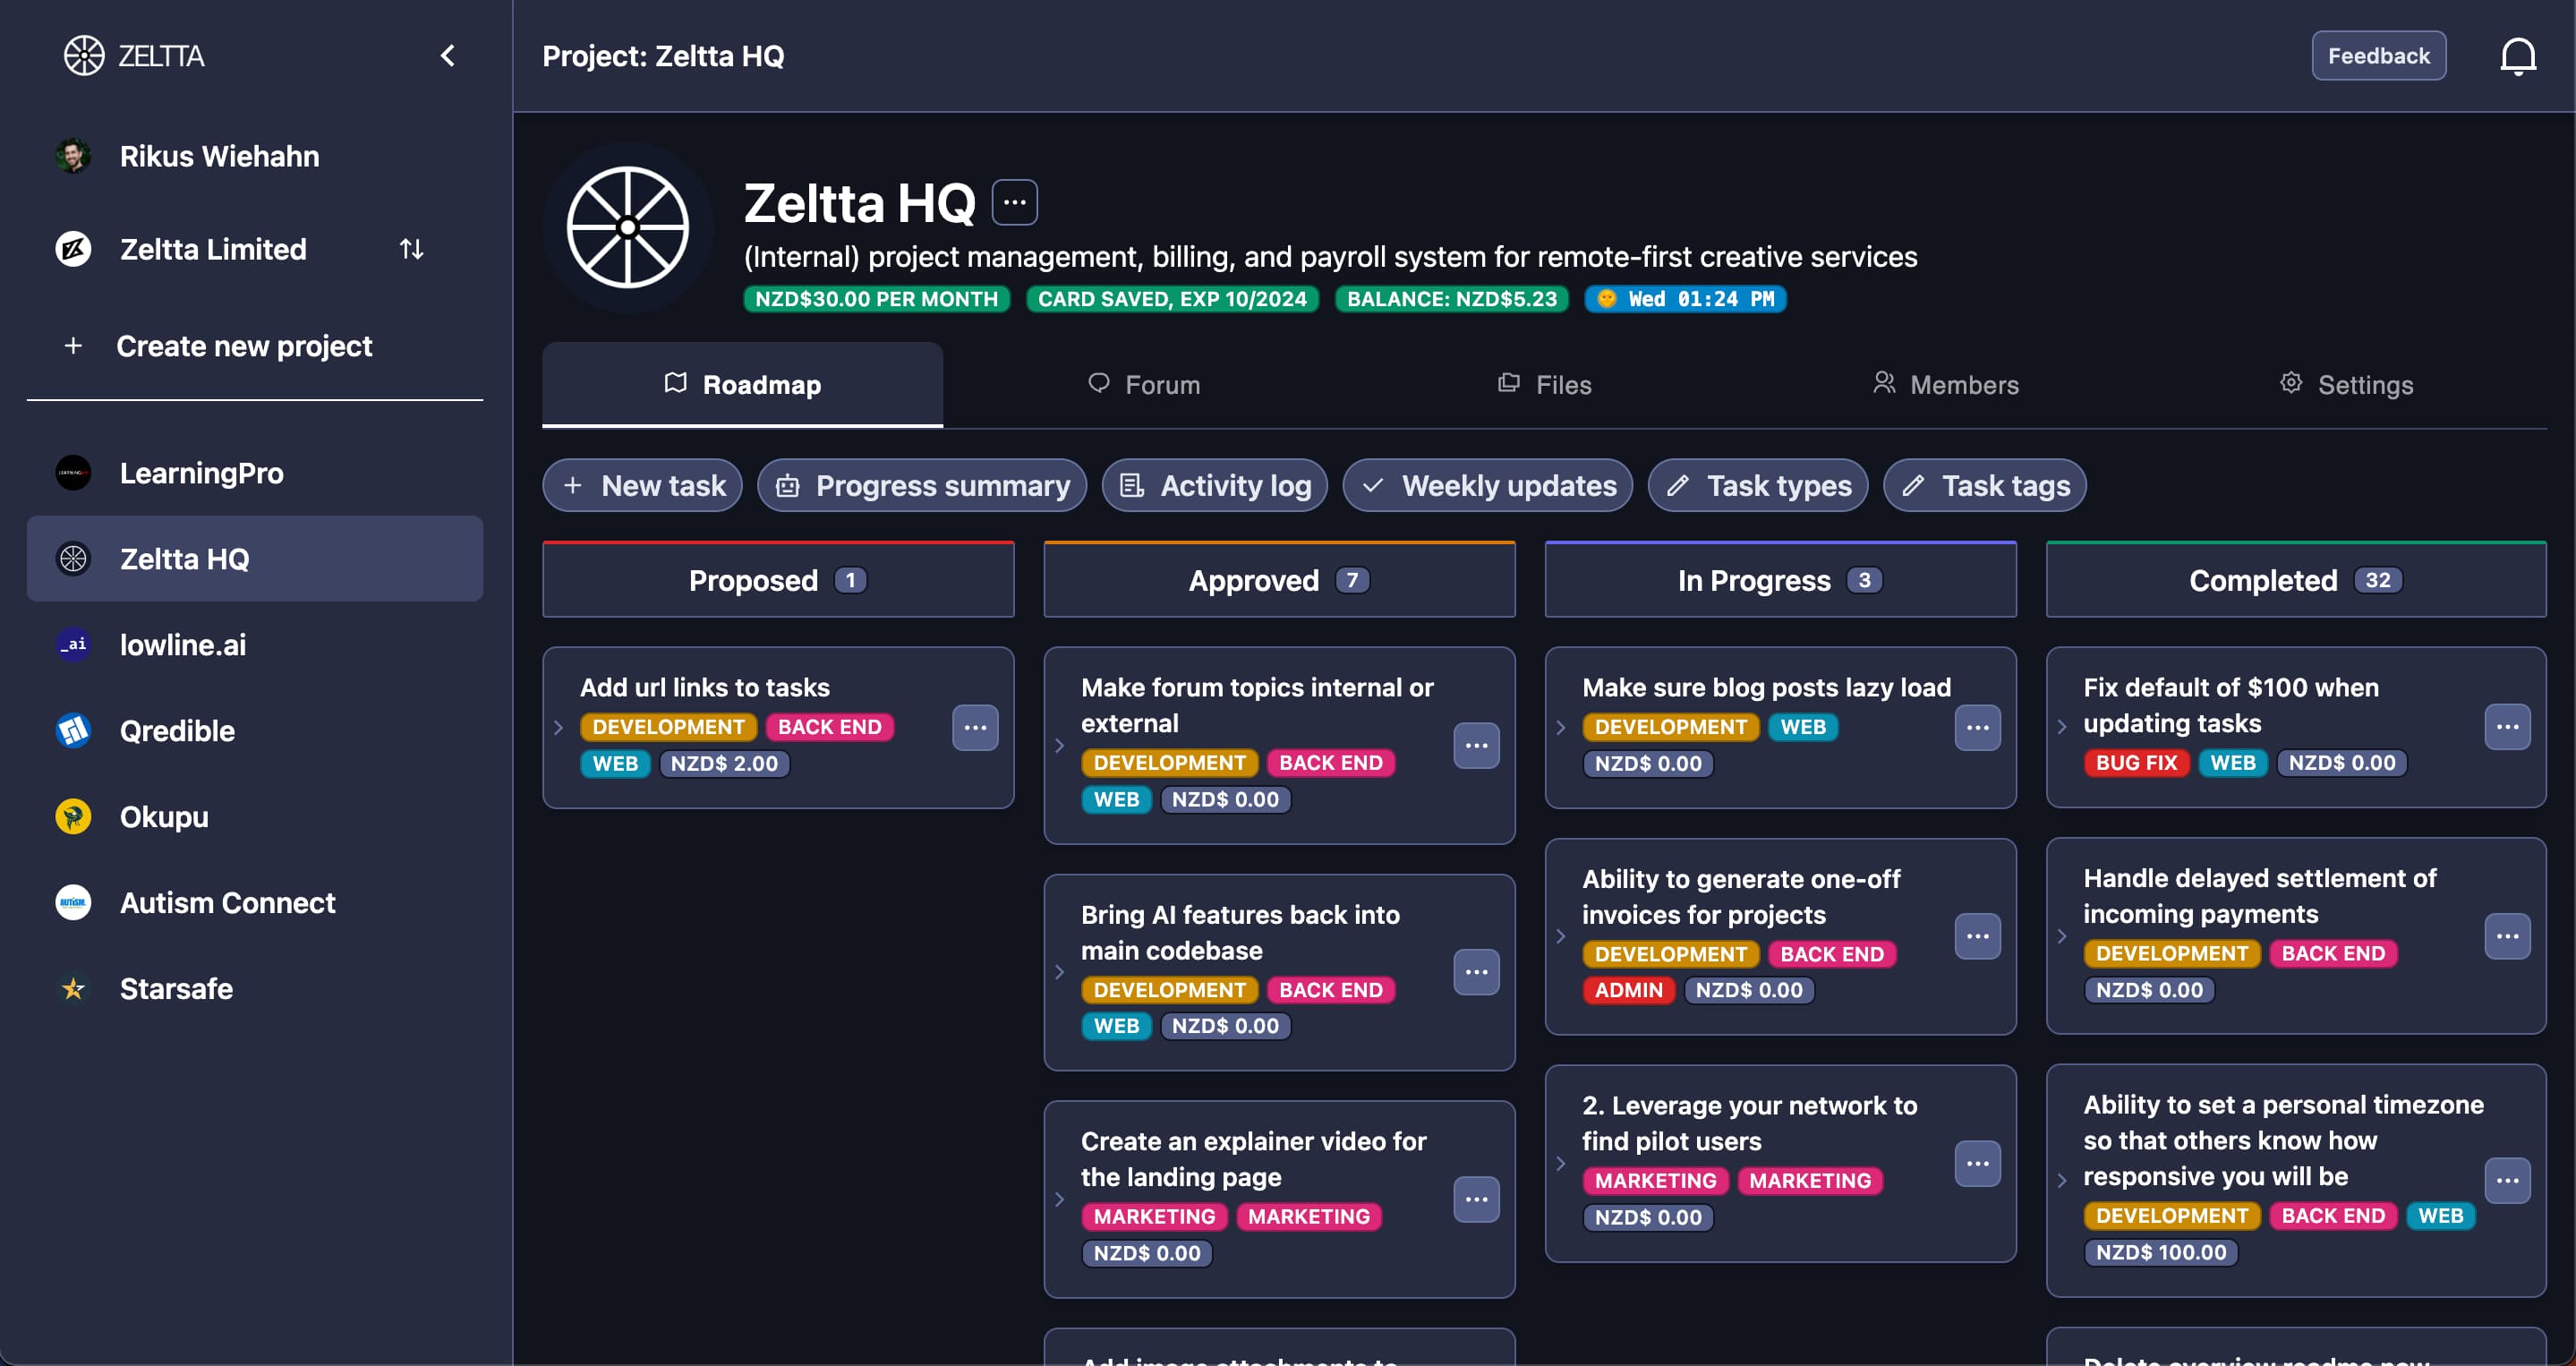The width and height of the screenshot is (2576, 1366).
Task: Open the Activity log
Action: (x=1215, y=486)
